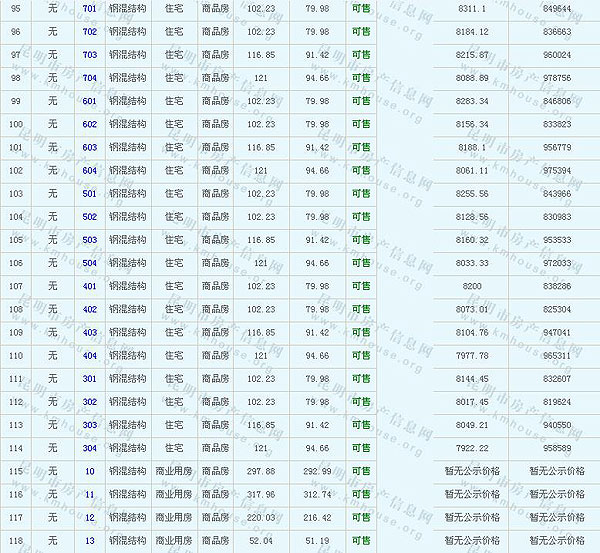Screen dimensions: 600x553
Task: Open commercial unit 10 link
Action: click(x=90, y=471)
